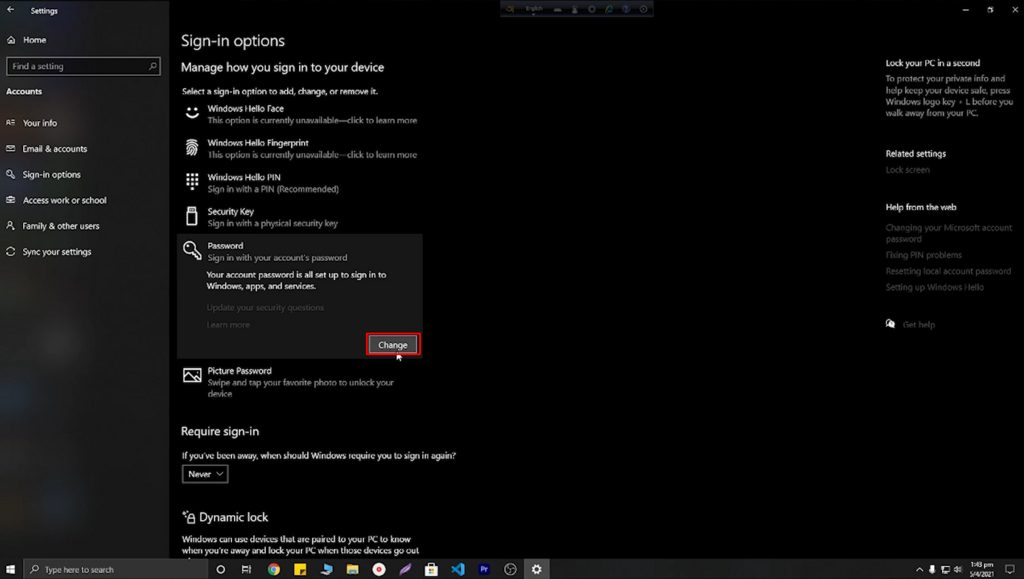Open Update your security questions link

click(265, 307)
